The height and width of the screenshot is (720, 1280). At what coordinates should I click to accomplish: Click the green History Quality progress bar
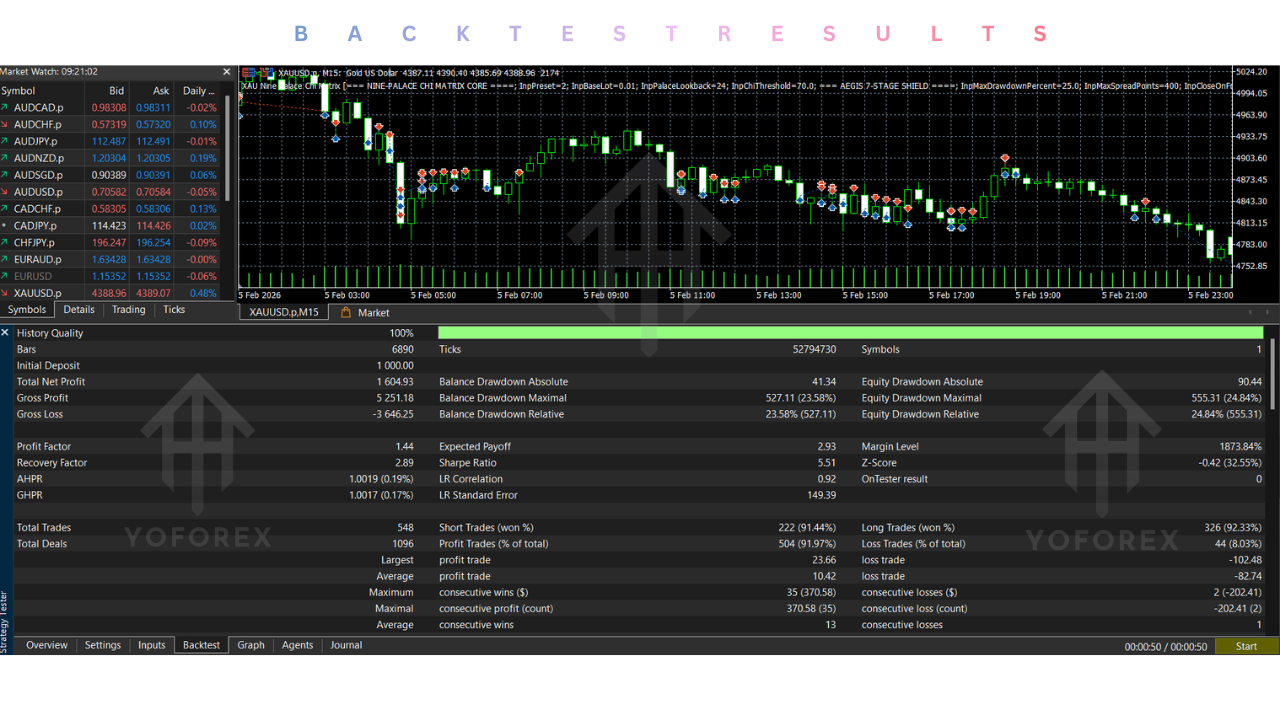[x=850, y=333]
